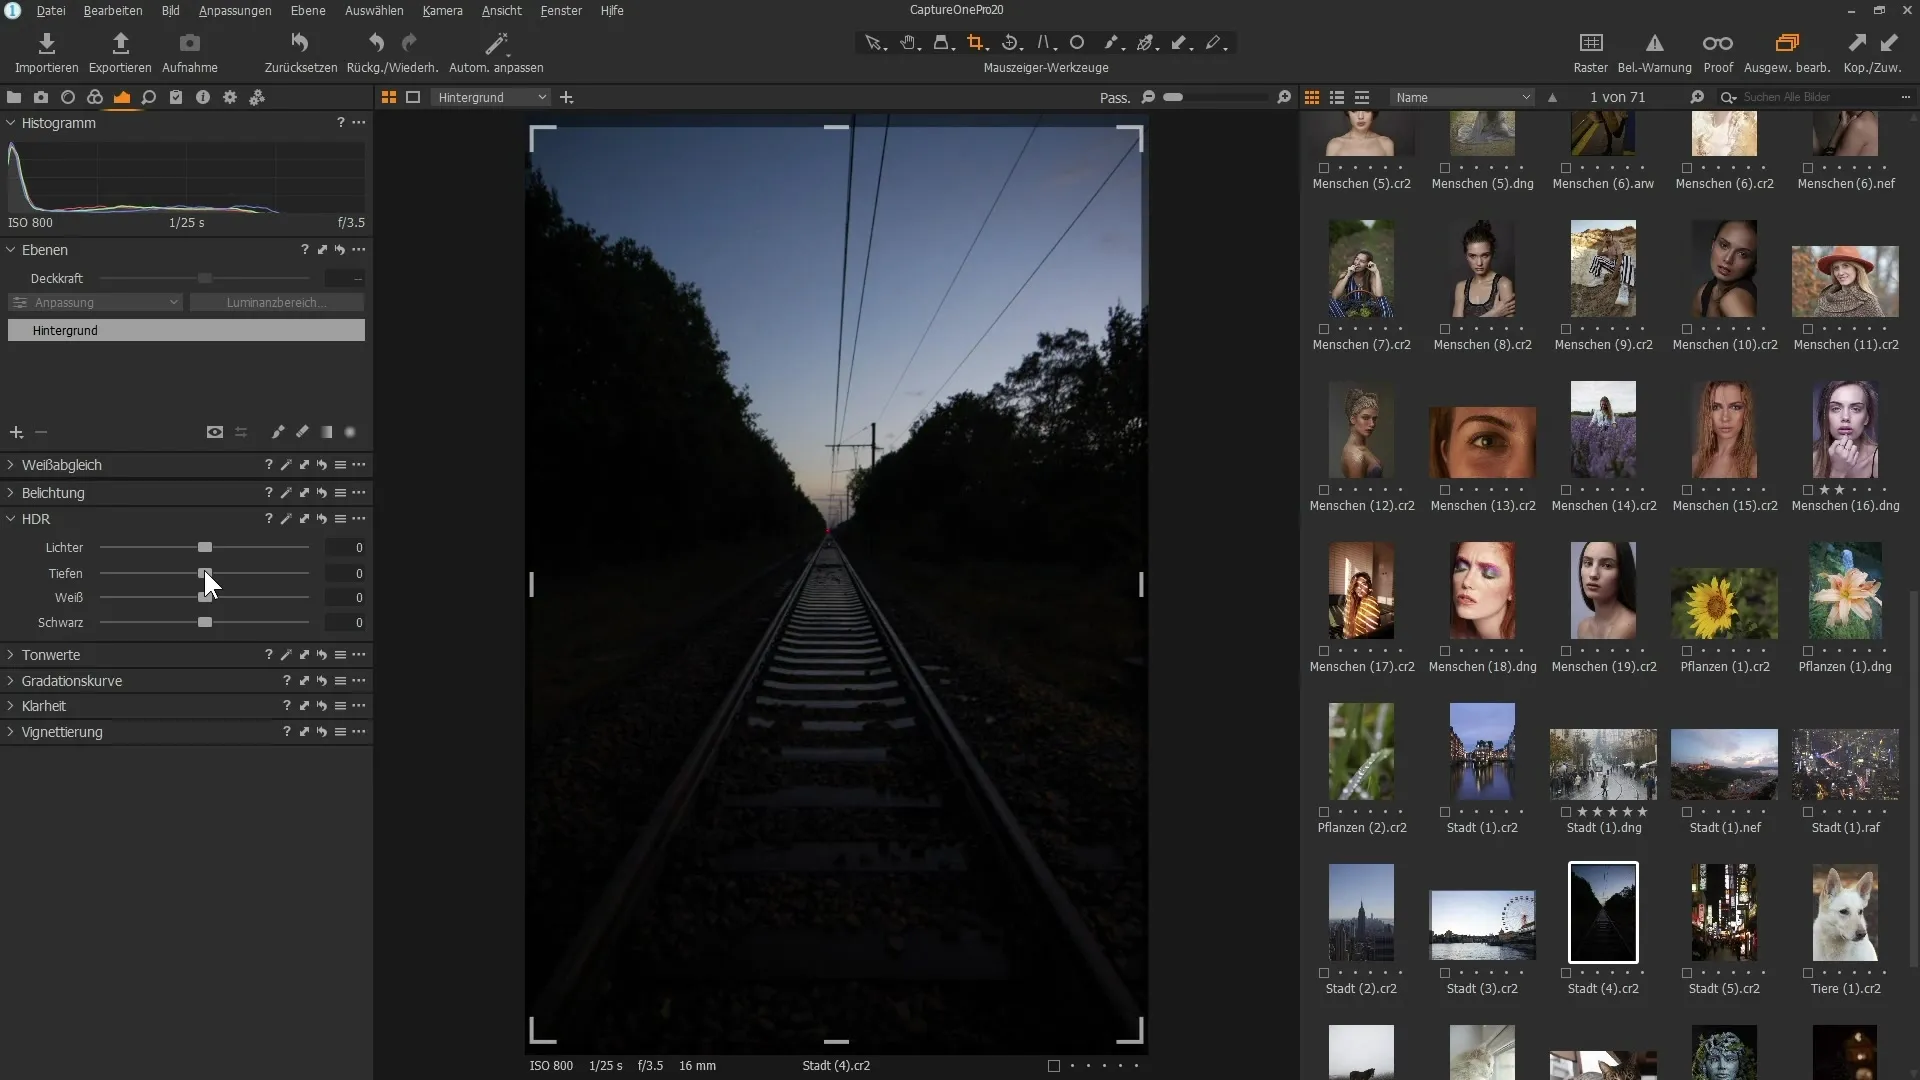Open the Anpassungen menu

coord(235,10)
